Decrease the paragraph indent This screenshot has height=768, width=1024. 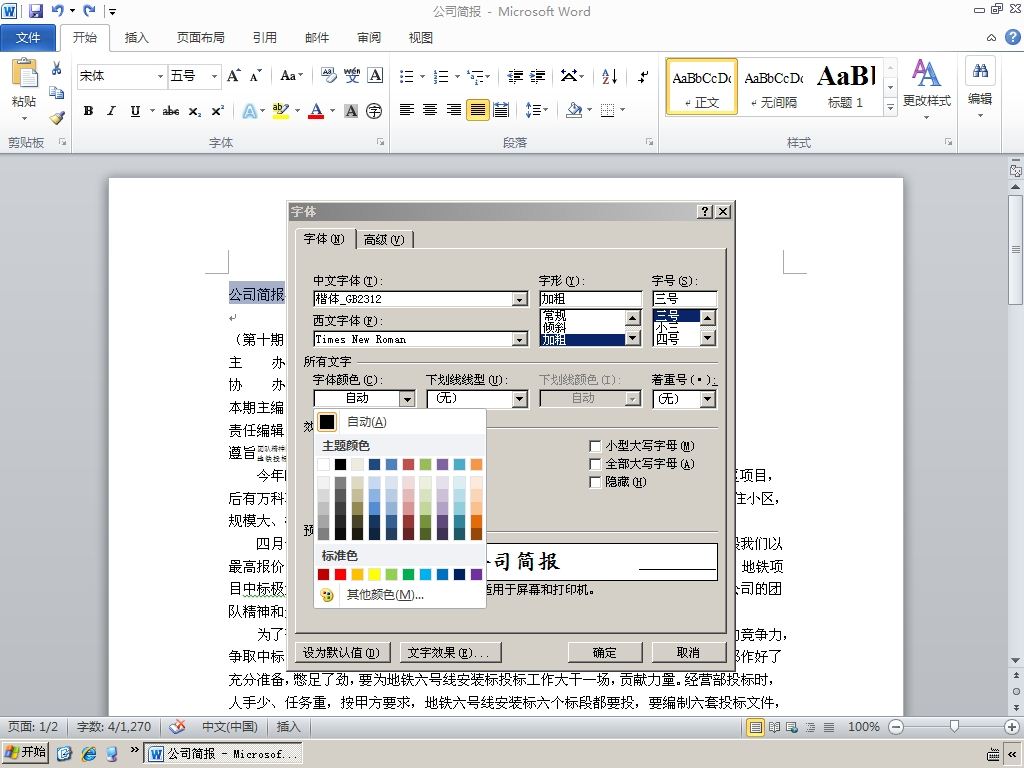click(515, 76)
